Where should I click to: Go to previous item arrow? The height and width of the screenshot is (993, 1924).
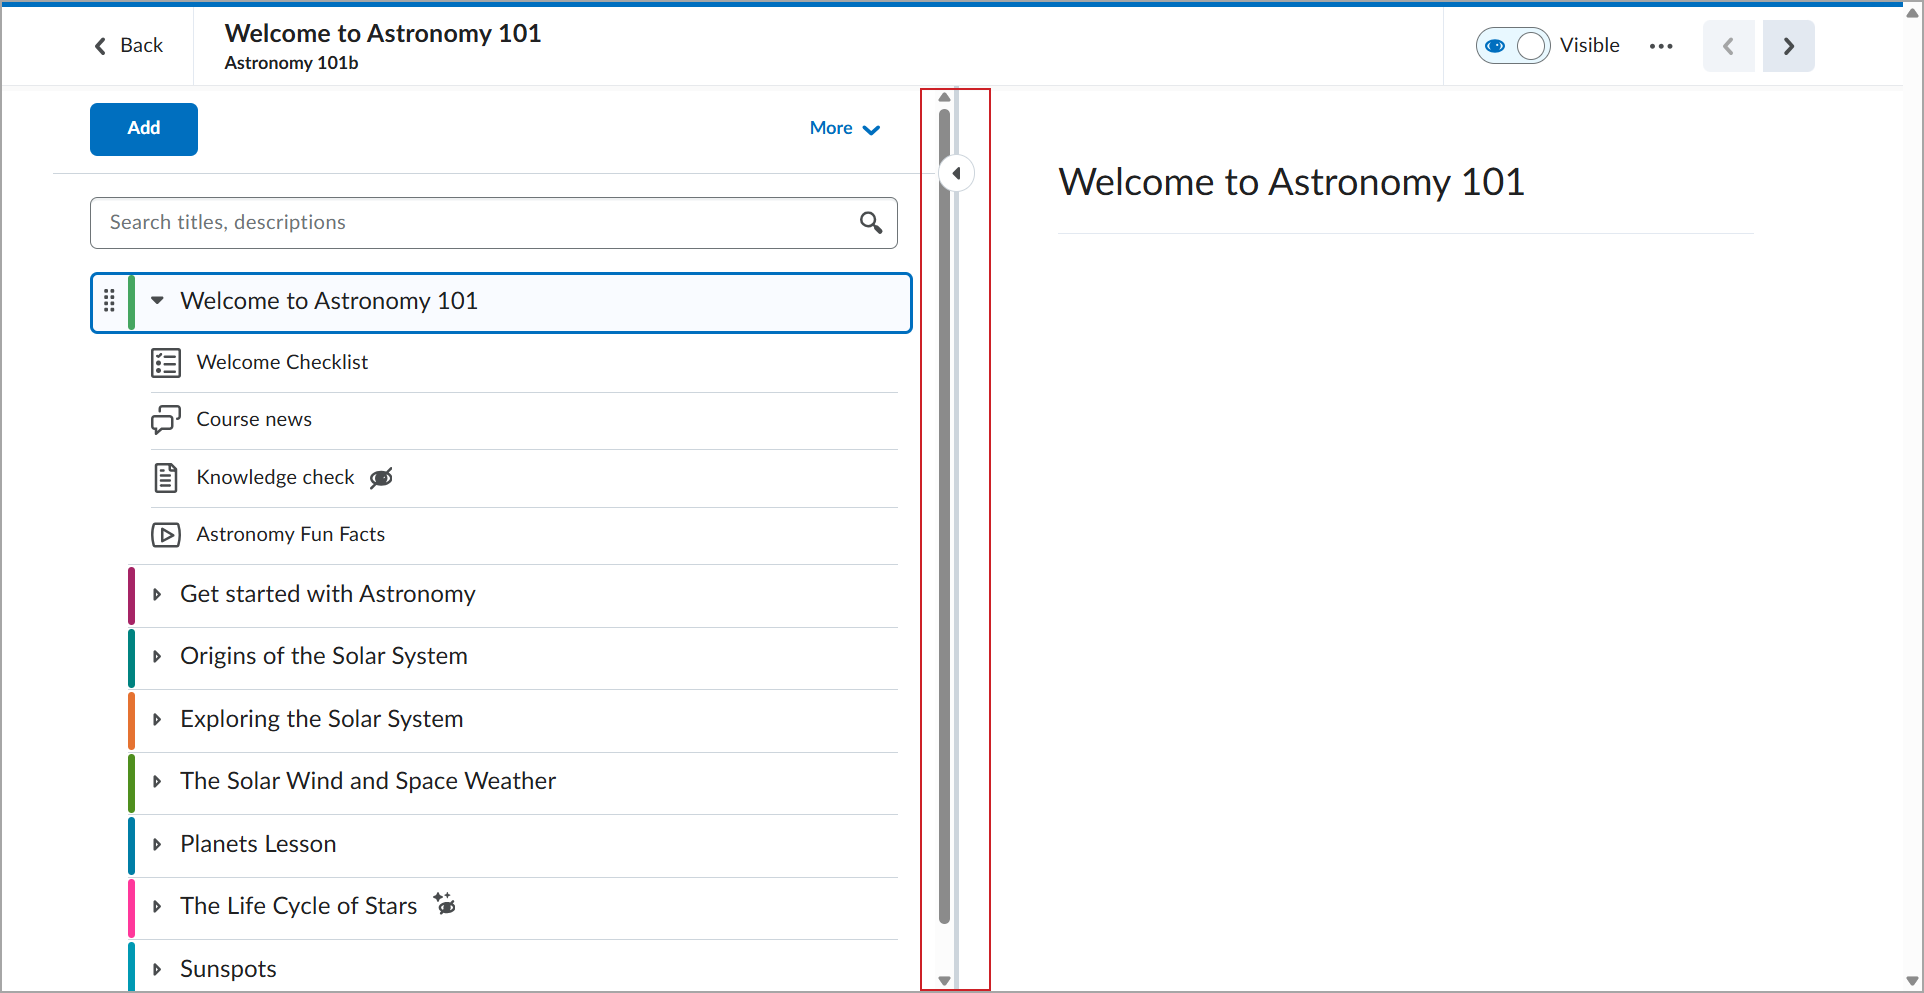tap(1729, 46)
